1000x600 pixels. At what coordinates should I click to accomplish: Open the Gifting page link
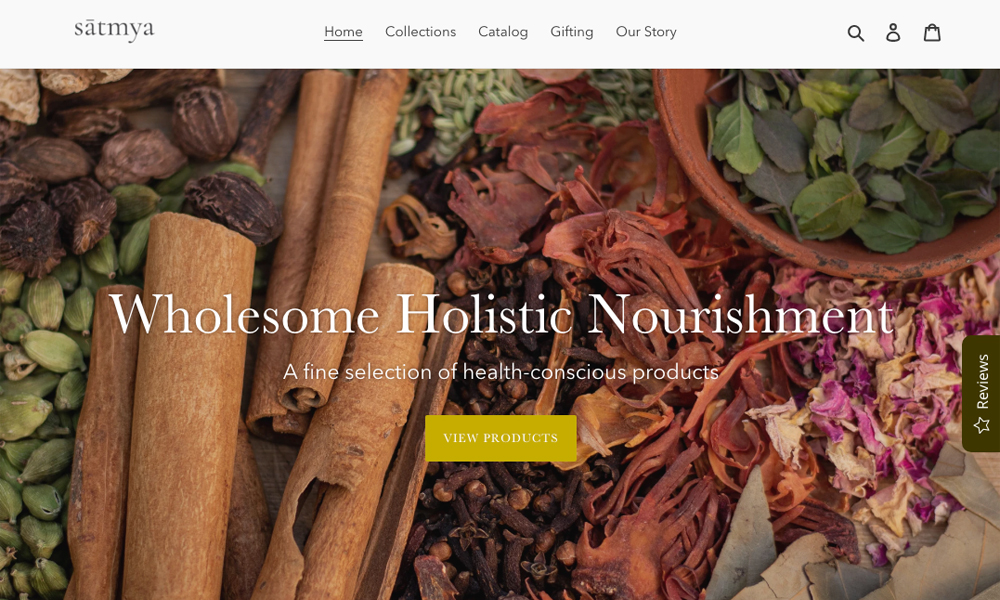tap(571, 32)
